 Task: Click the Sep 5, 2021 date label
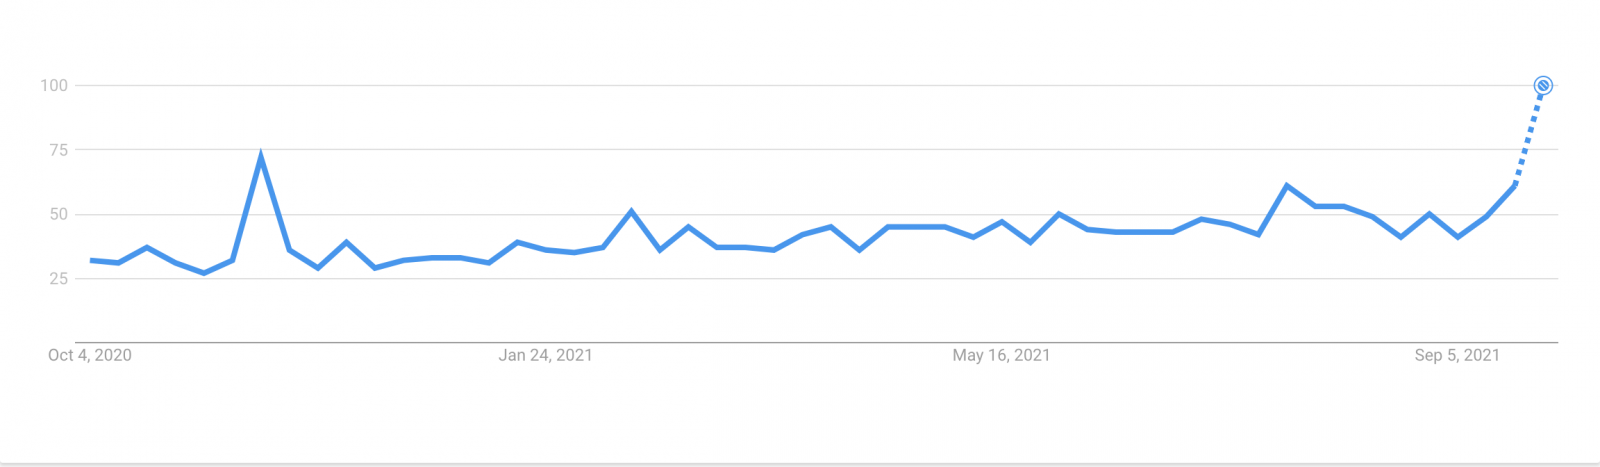tap(1457, 355)
